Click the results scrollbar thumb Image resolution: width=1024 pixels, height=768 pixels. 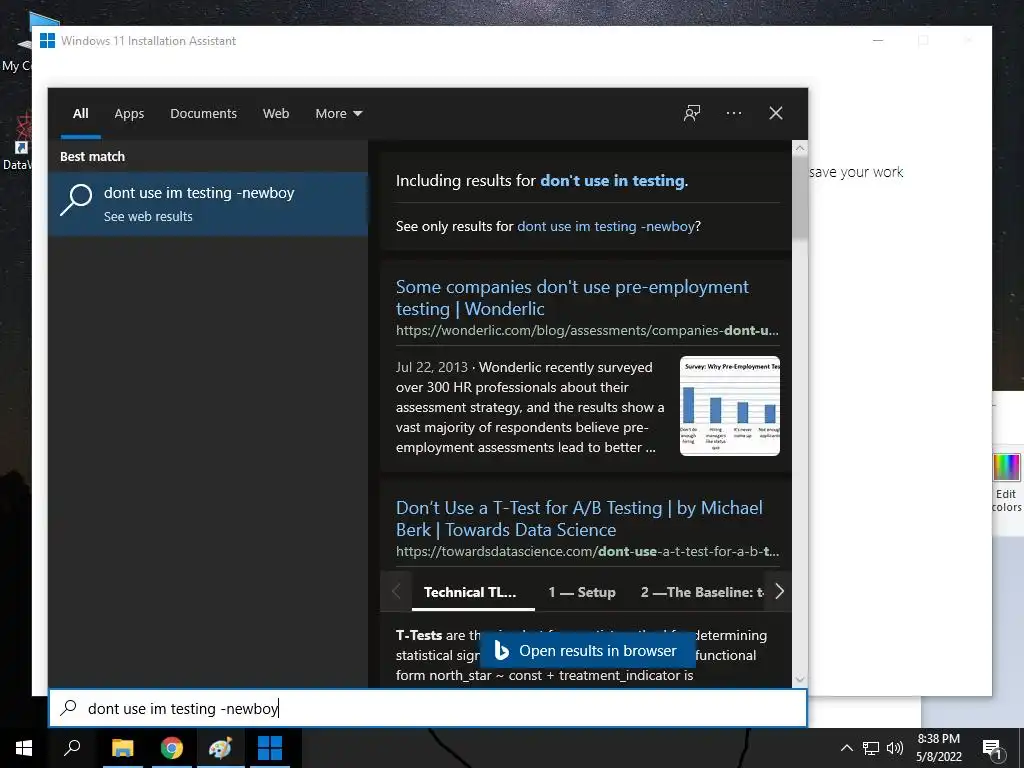tap(799, 199)
